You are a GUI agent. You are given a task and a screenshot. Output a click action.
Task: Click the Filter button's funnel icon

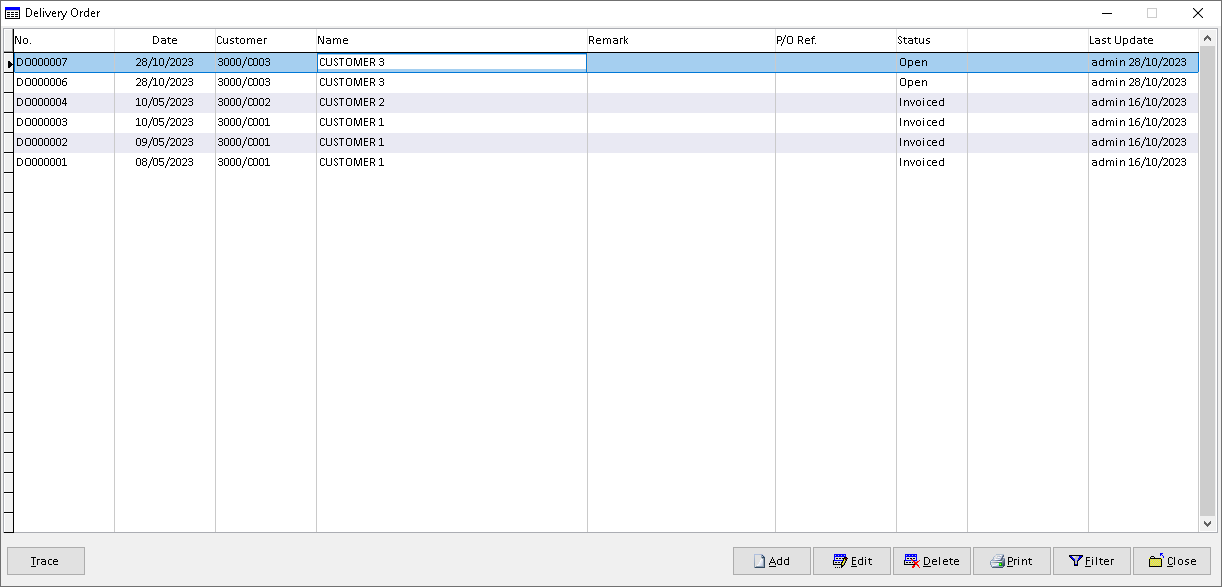[1076, 561]
